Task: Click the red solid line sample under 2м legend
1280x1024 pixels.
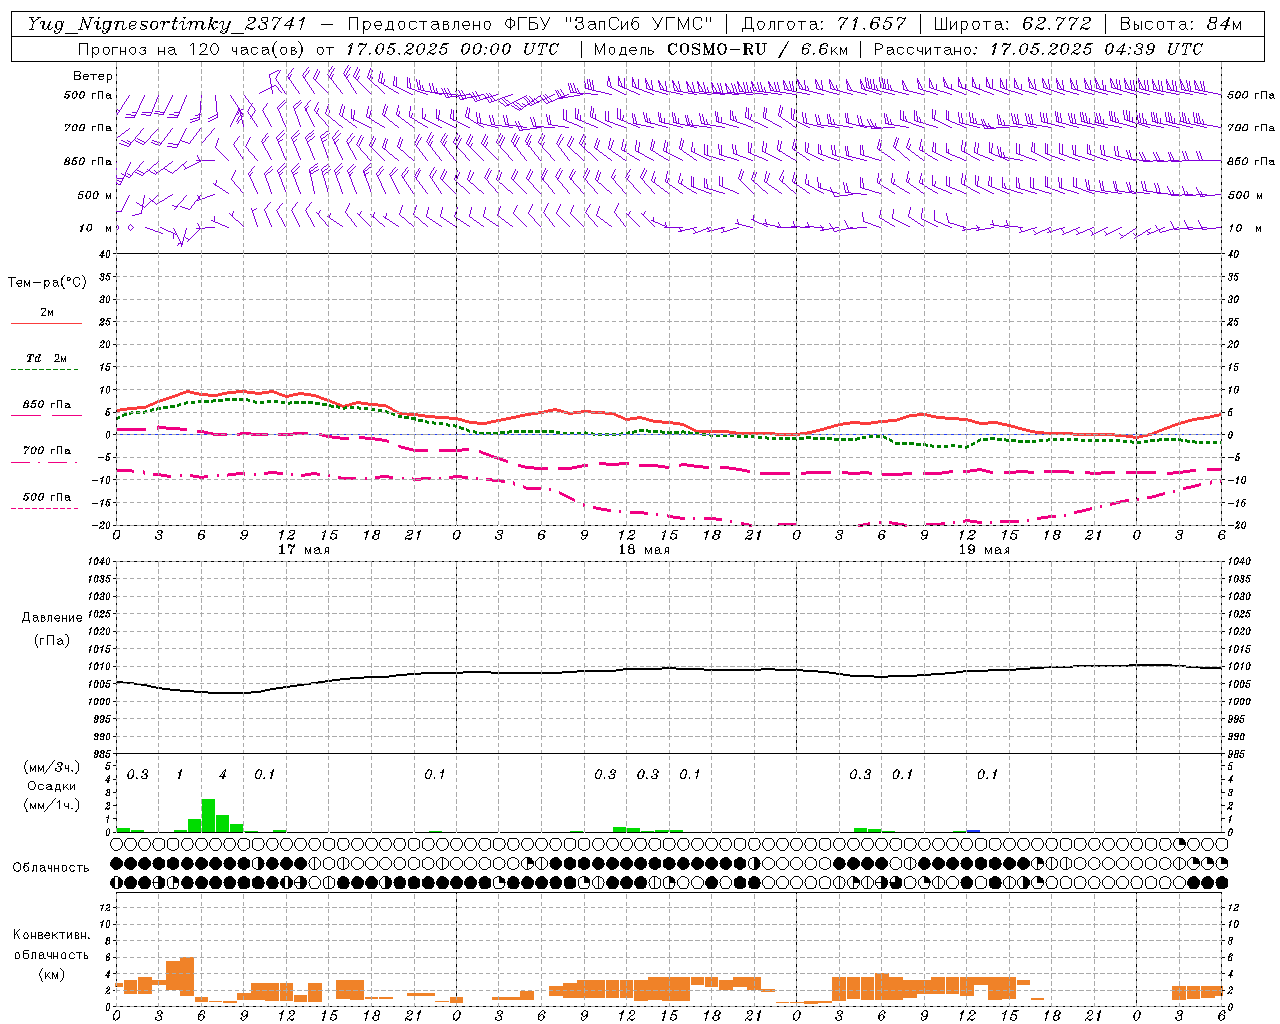Action: pyautogui.click(x=46, y=324)
